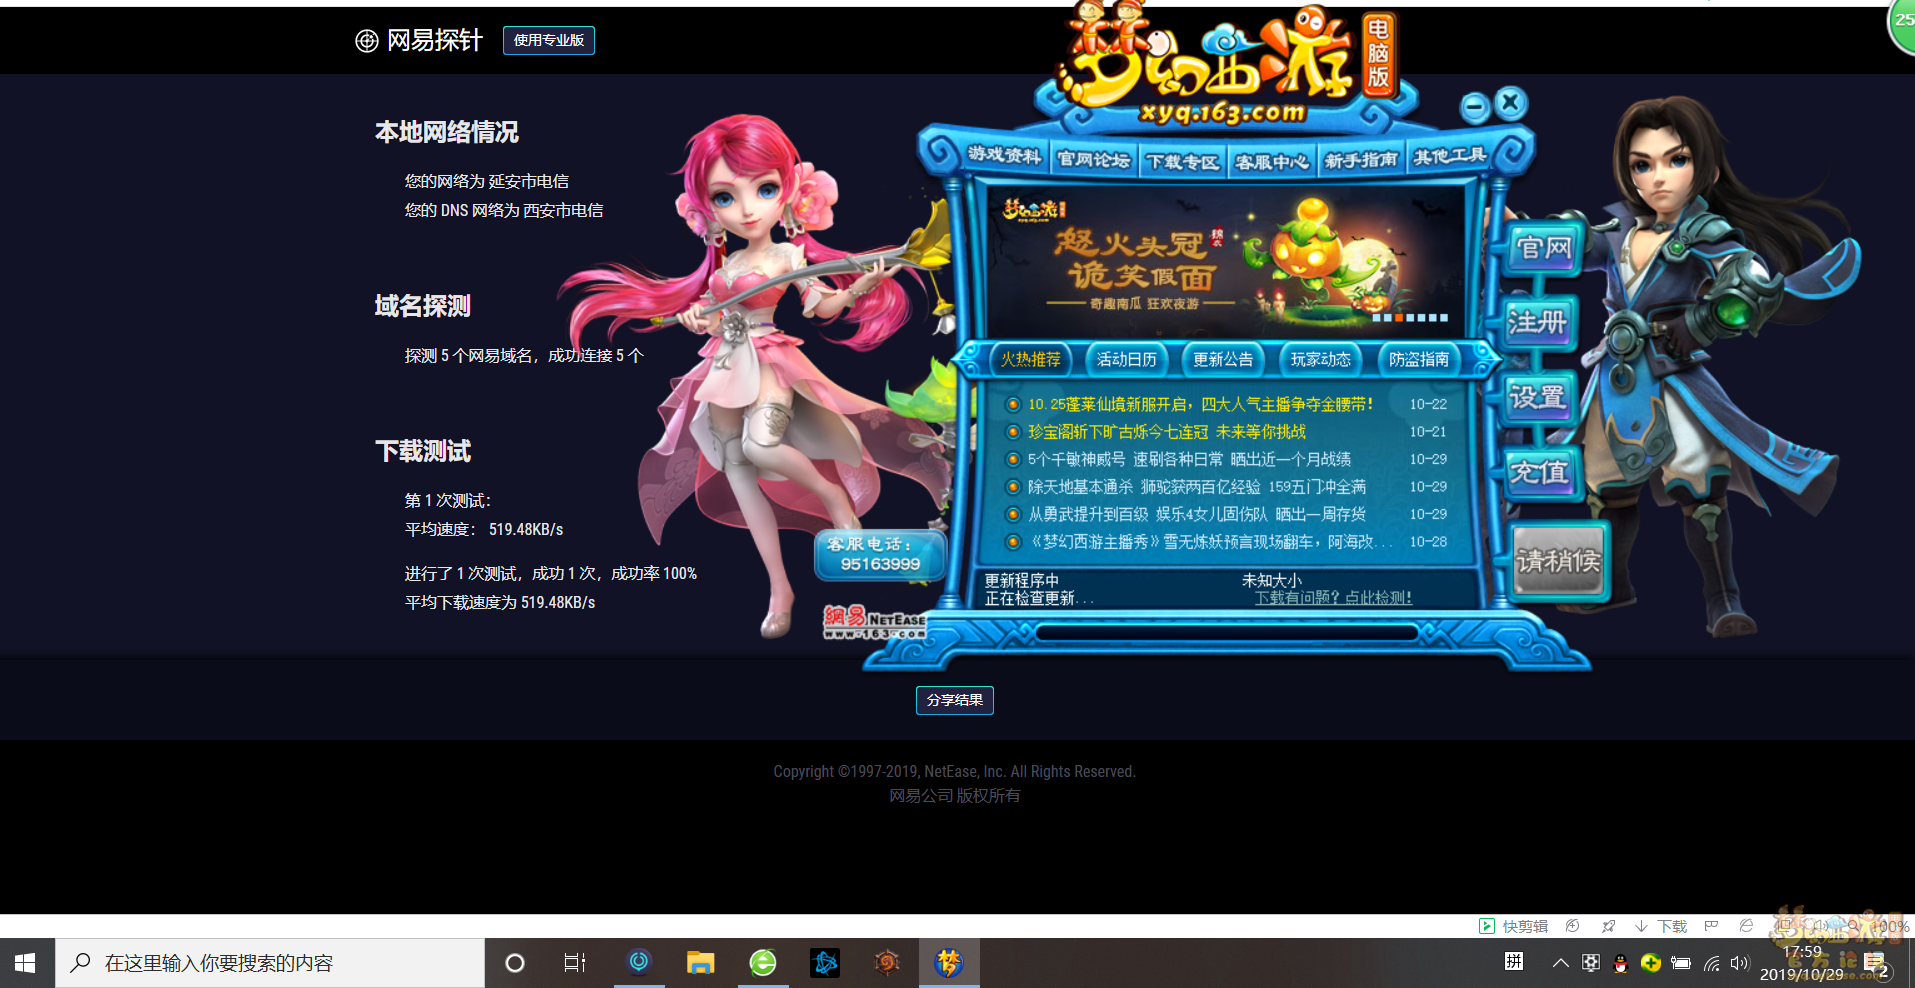
Task: Click the volume speaker tray icon
Action: coord(1740,963)
